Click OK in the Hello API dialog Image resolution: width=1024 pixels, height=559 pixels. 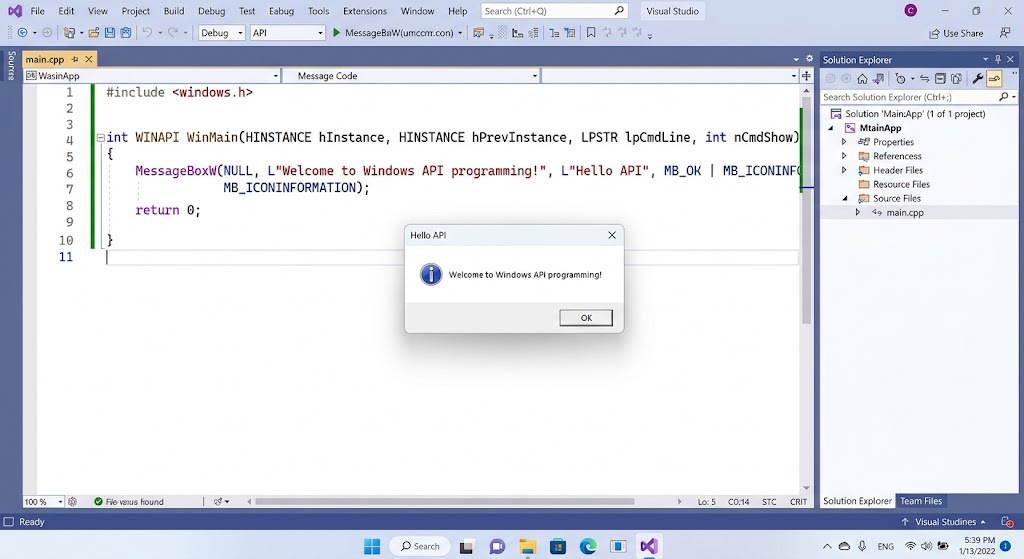click(586, 317)
